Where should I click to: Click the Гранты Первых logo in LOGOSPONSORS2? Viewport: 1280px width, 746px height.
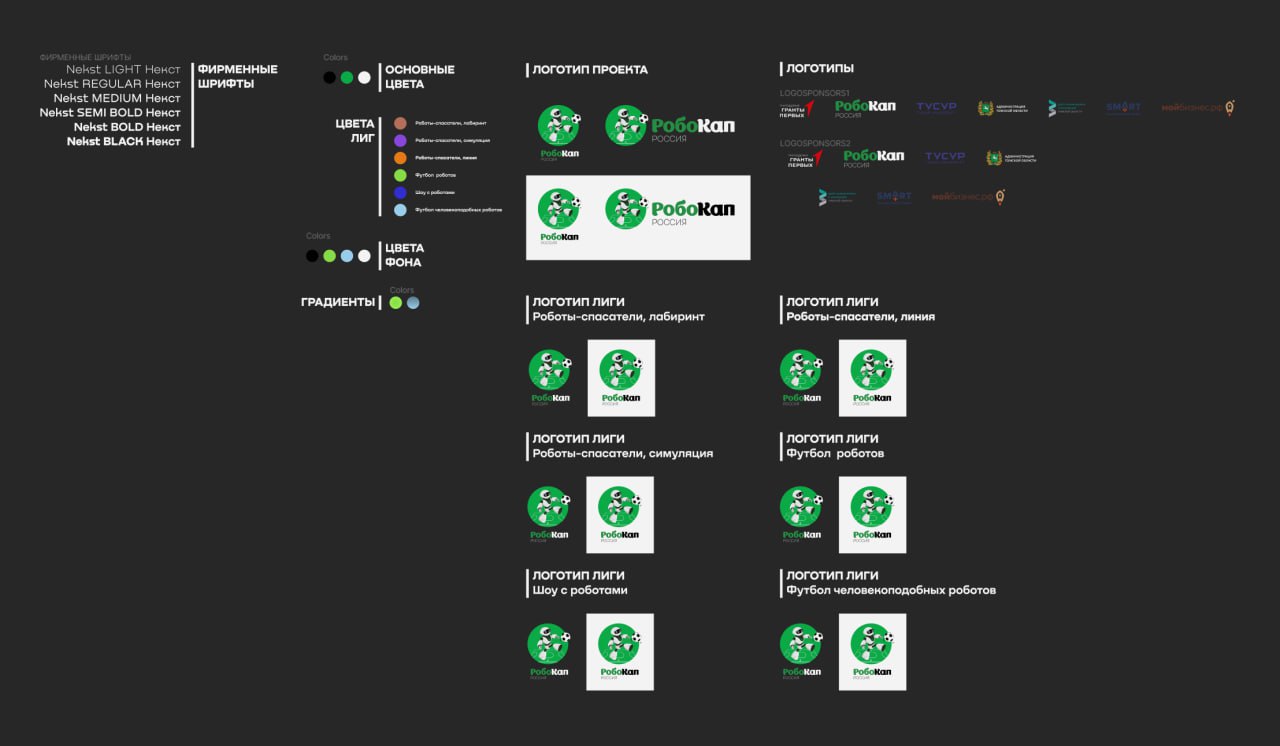806,158
